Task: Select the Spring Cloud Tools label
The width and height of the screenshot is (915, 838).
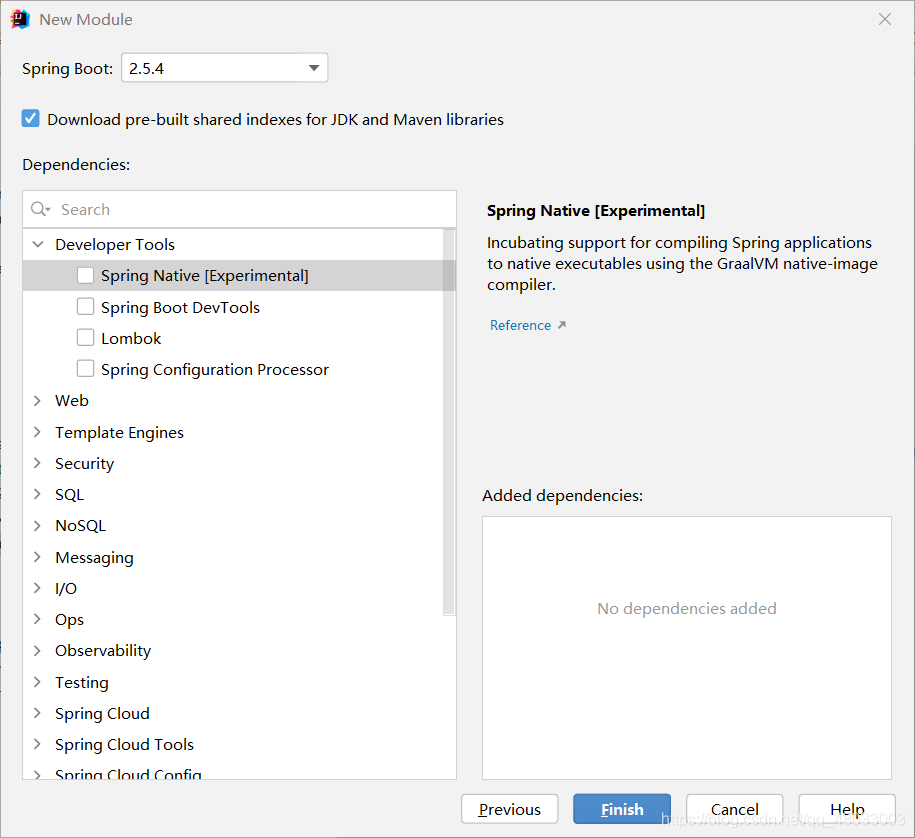Action: pyautogui.click(x=124, y=745)
